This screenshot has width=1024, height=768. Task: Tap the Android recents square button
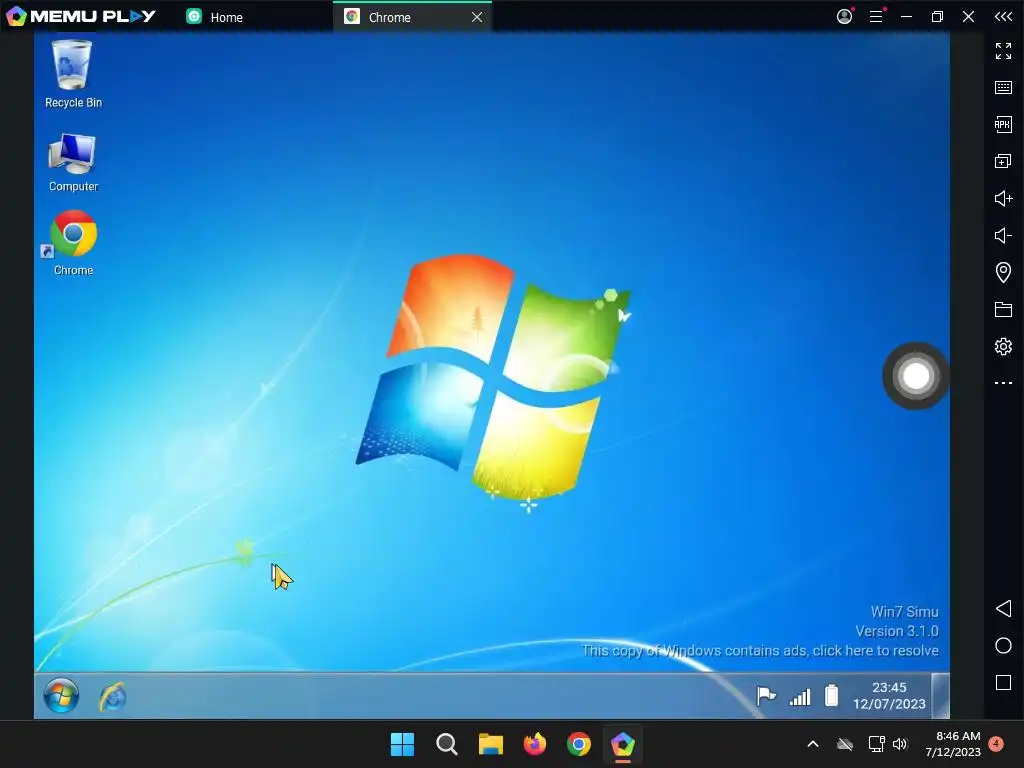[1003, 682]
